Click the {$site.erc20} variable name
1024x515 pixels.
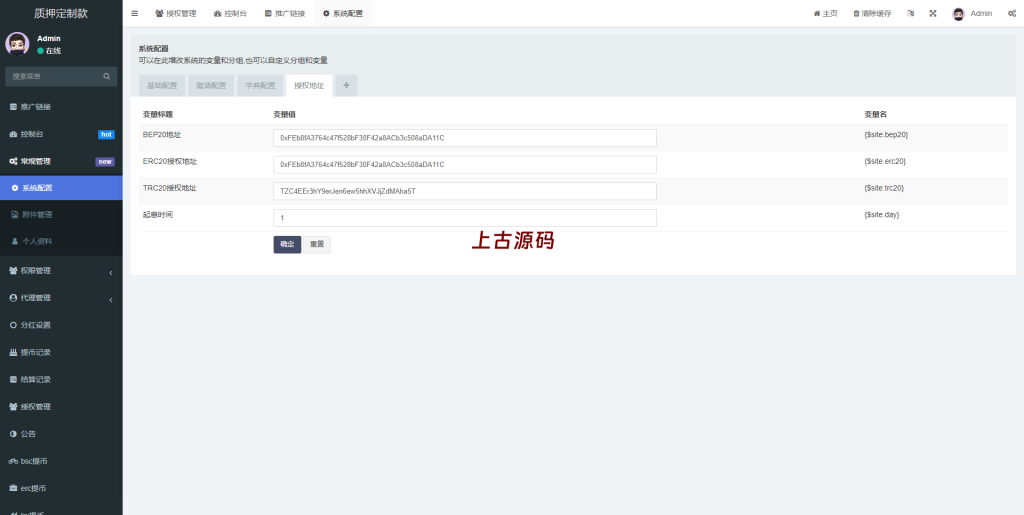pyautogui.click(x=885, y=161)
